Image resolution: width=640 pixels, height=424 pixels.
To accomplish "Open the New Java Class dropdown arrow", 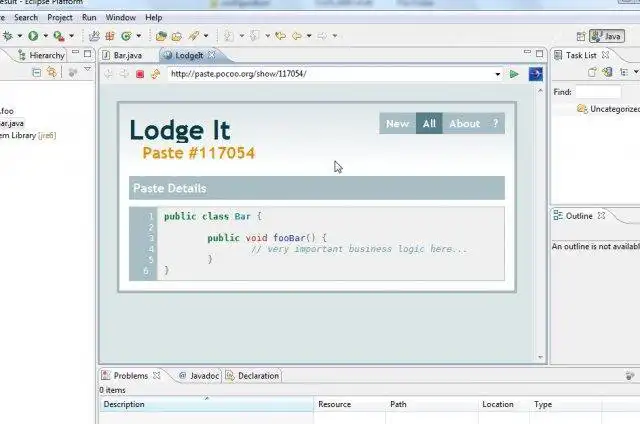I will [139, 36].
